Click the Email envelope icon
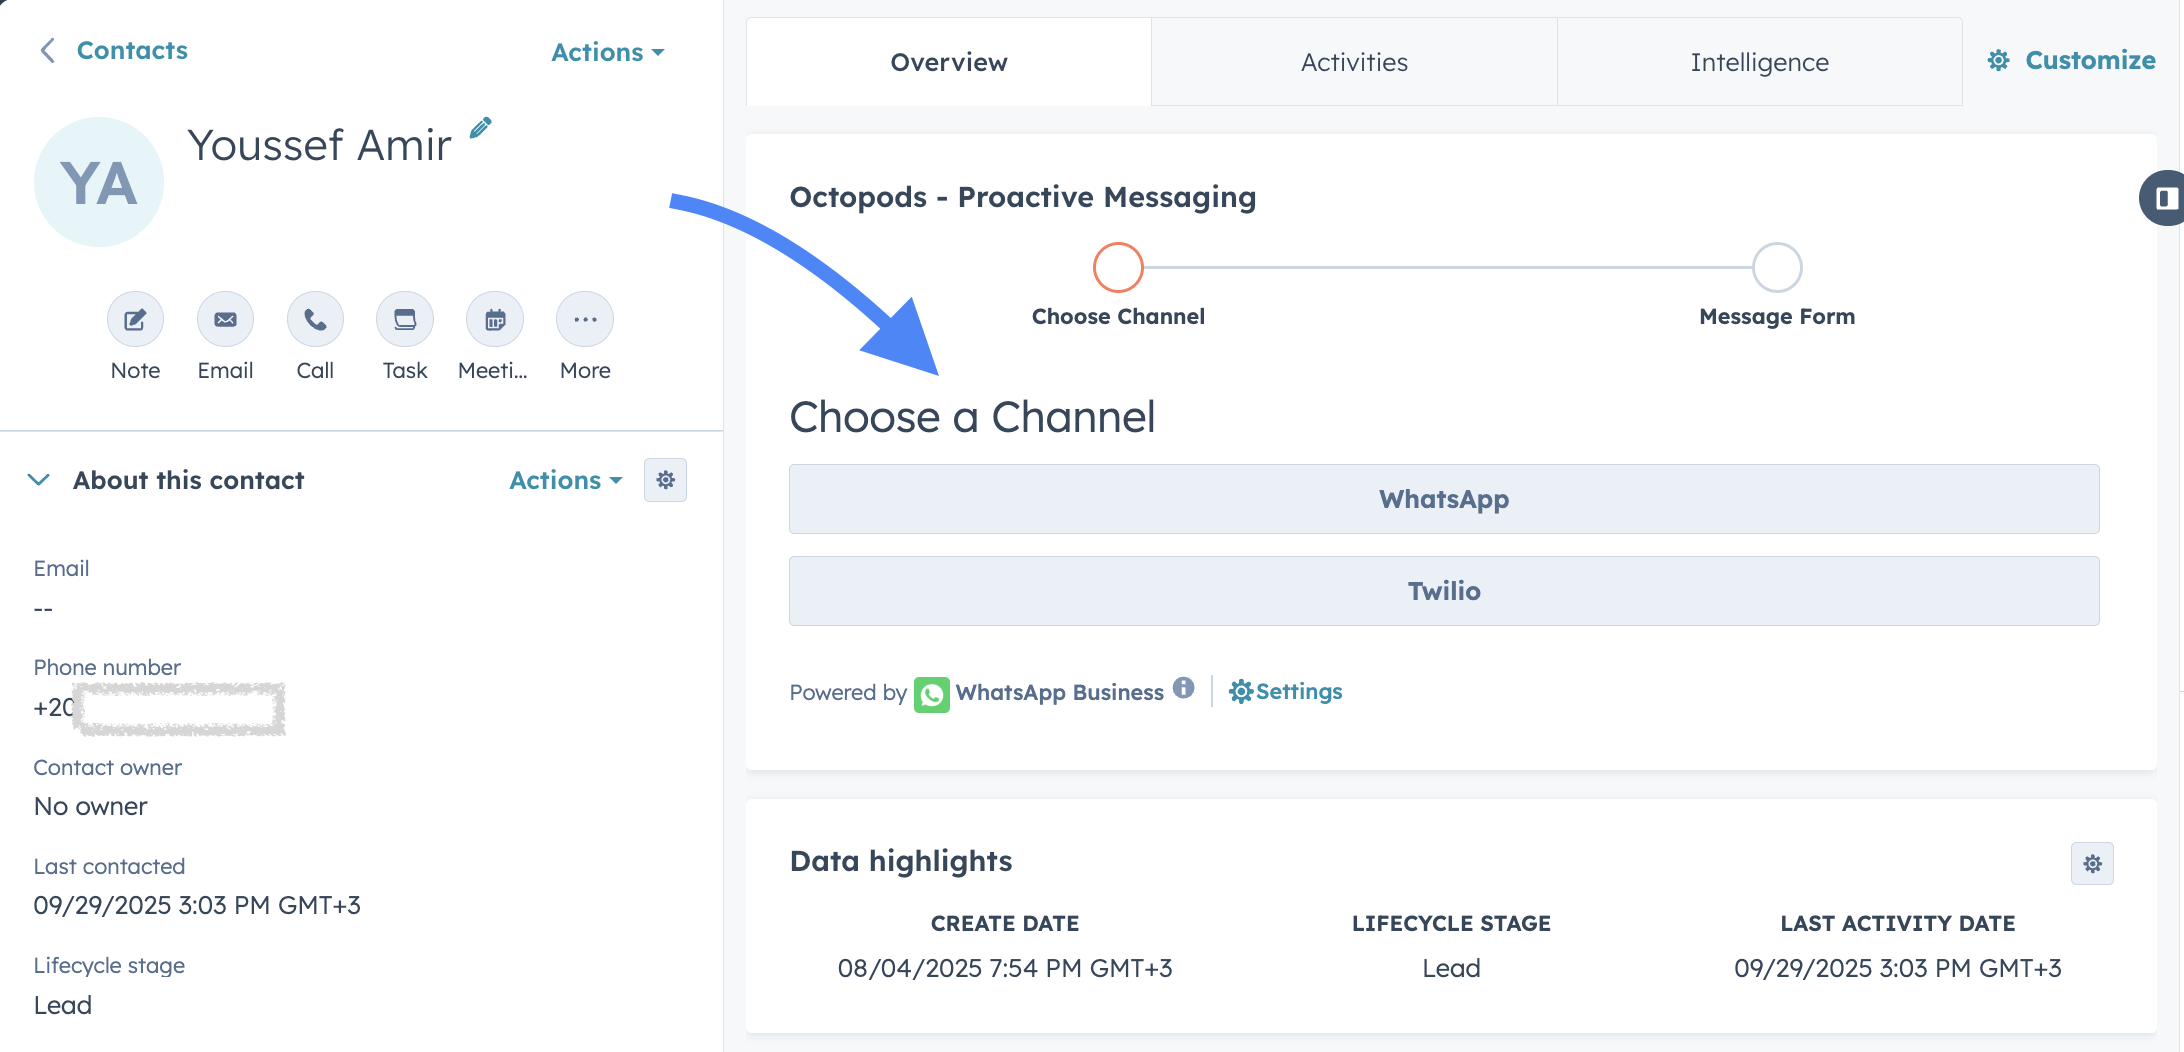This screenshot has width=2184, height=1052. tap(225, 320)
